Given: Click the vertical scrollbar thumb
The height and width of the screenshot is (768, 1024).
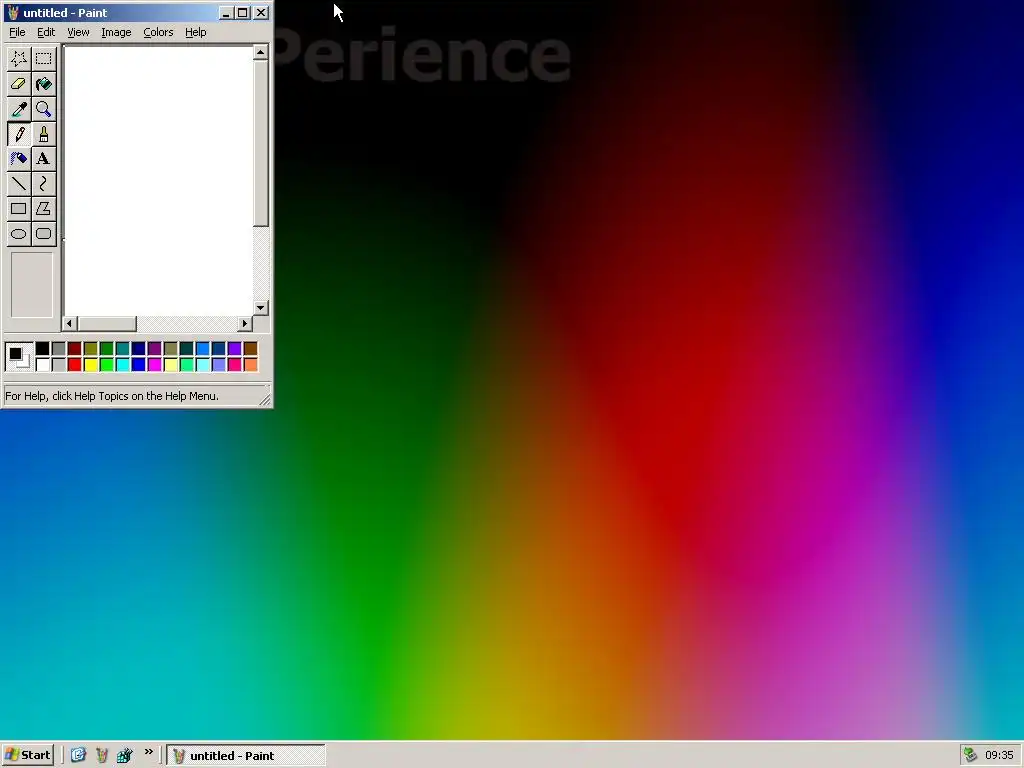Looking at the screenshot, I should click(261, 144).
